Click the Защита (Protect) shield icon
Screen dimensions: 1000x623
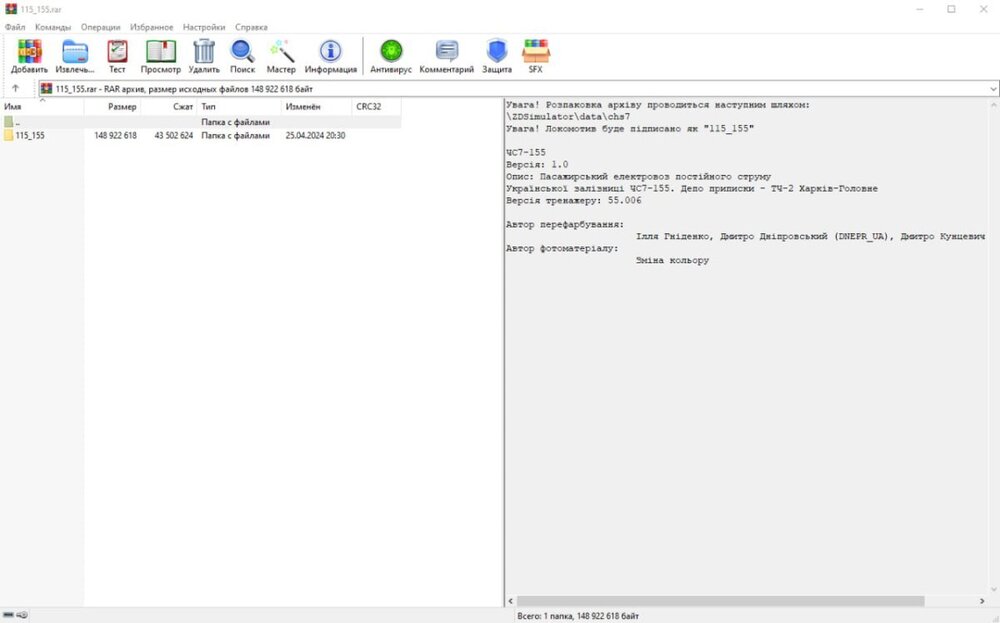pos(497,52)
